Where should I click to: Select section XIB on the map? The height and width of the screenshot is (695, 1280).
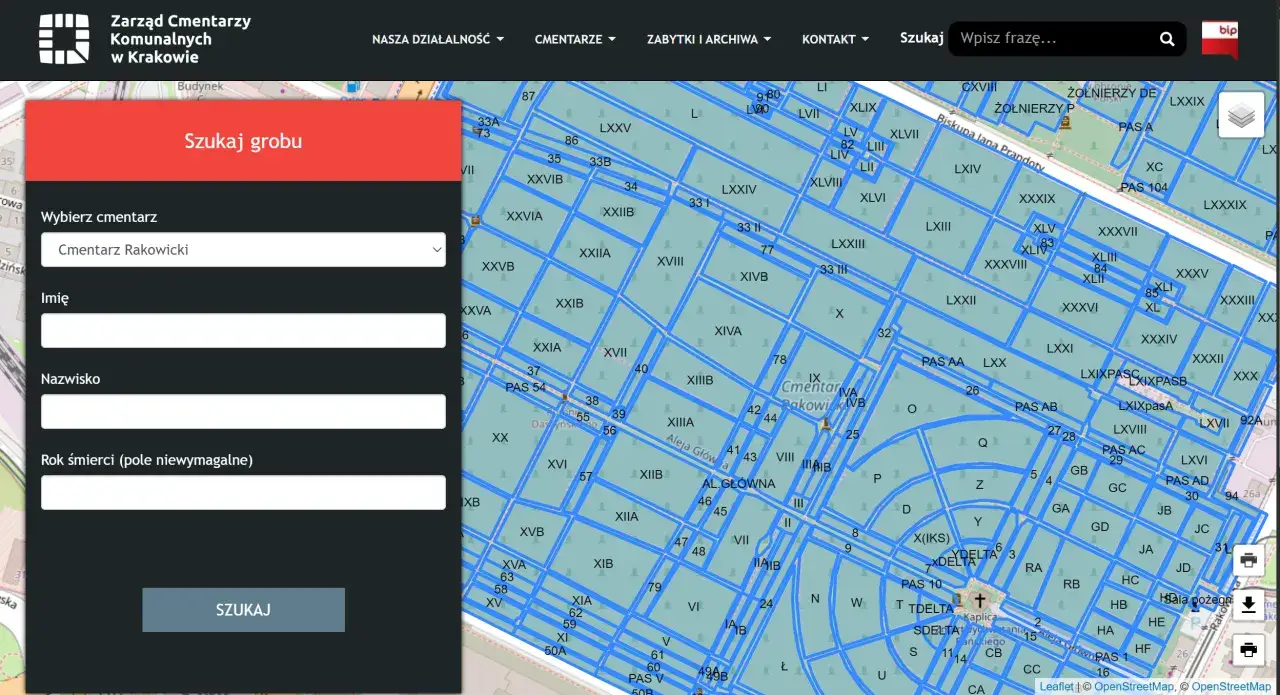[x=603, y=564]
